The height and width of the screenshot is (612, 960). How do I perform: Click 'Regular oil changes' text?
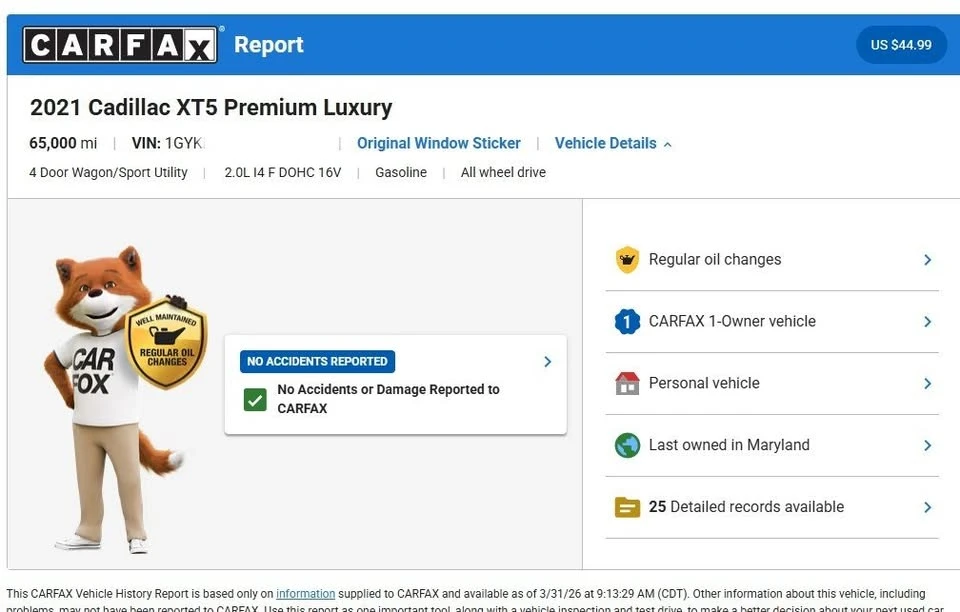tap(714, 259)
